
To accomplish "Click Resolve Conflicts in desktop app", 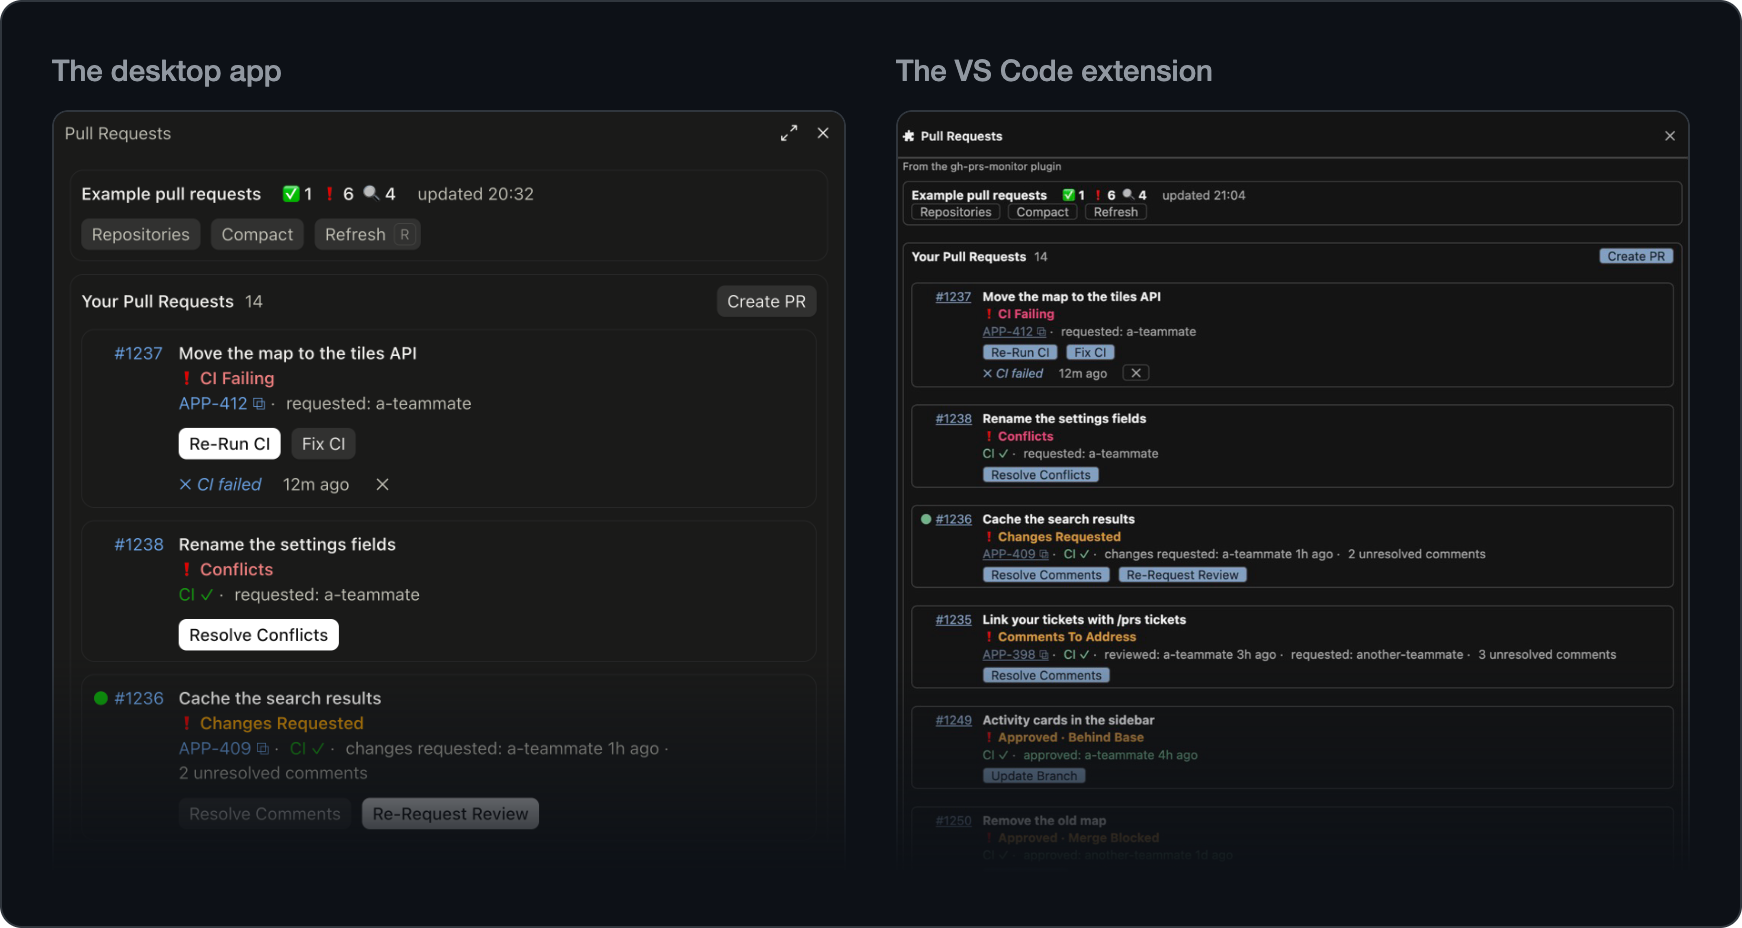I will 258,635.
